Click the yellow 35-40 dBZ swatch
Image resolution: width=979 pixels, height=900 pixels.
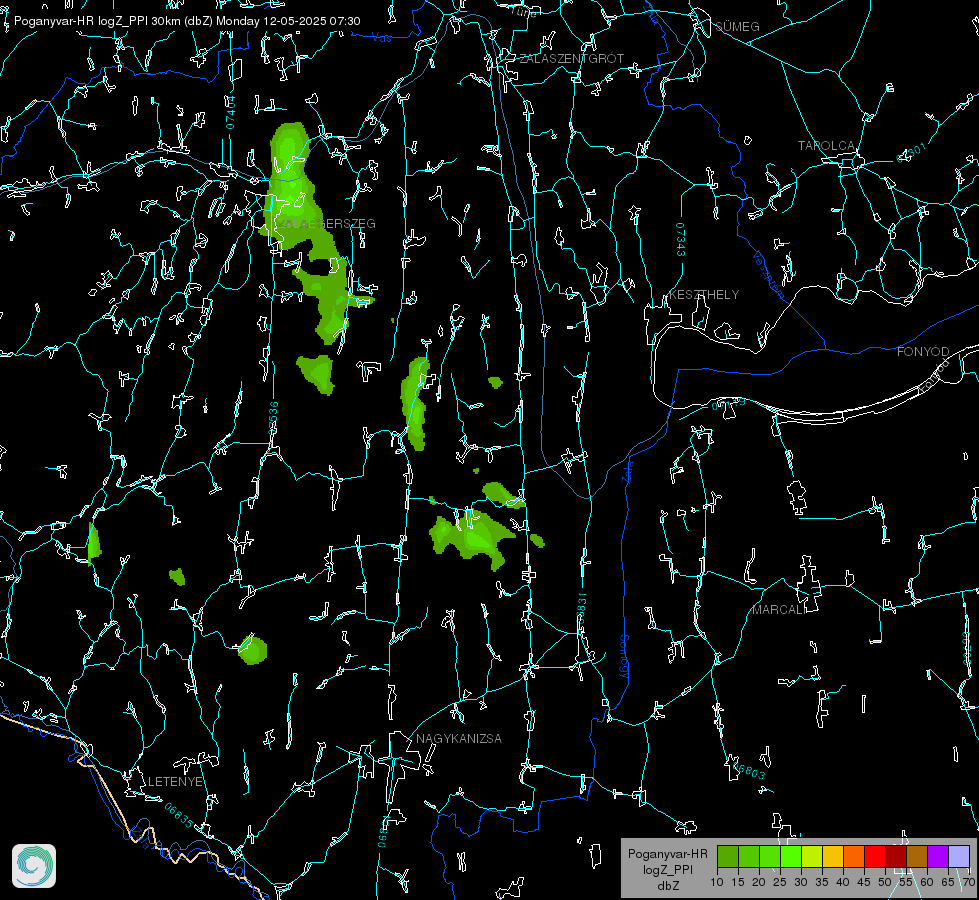(833, 856)
